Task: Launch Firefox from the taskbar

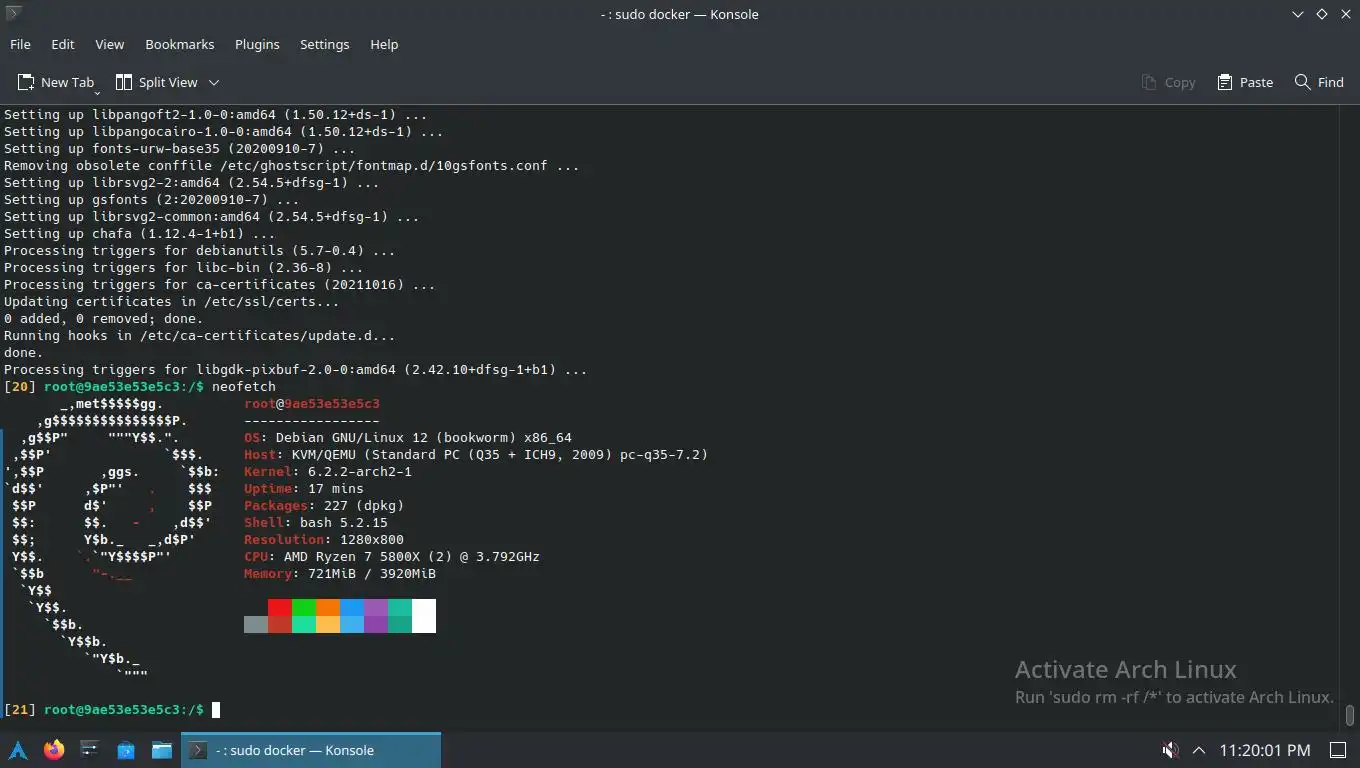Action: (54, 750)
